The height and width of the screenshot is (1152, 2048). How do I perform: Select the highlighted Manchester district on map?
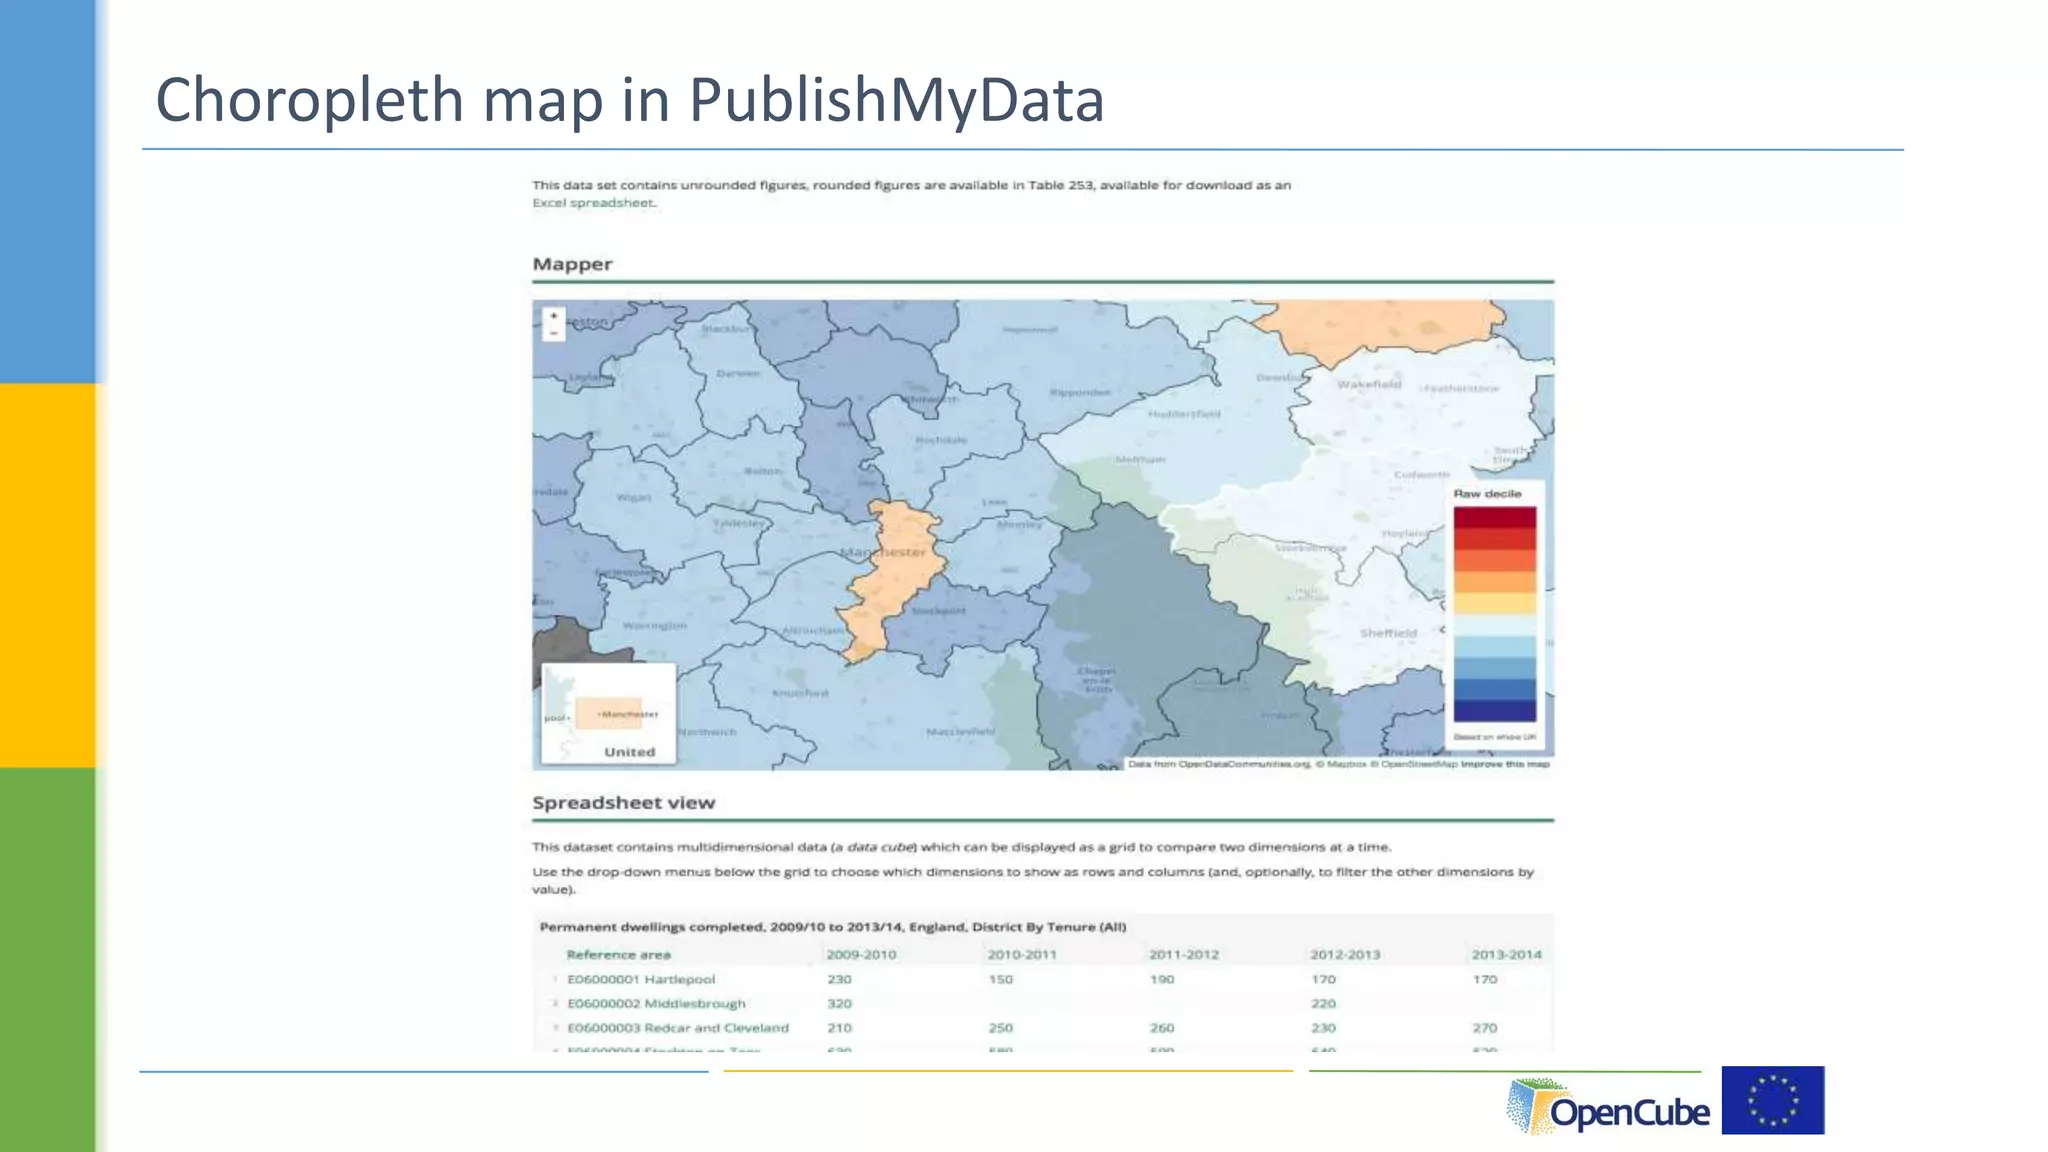[895, 580]
